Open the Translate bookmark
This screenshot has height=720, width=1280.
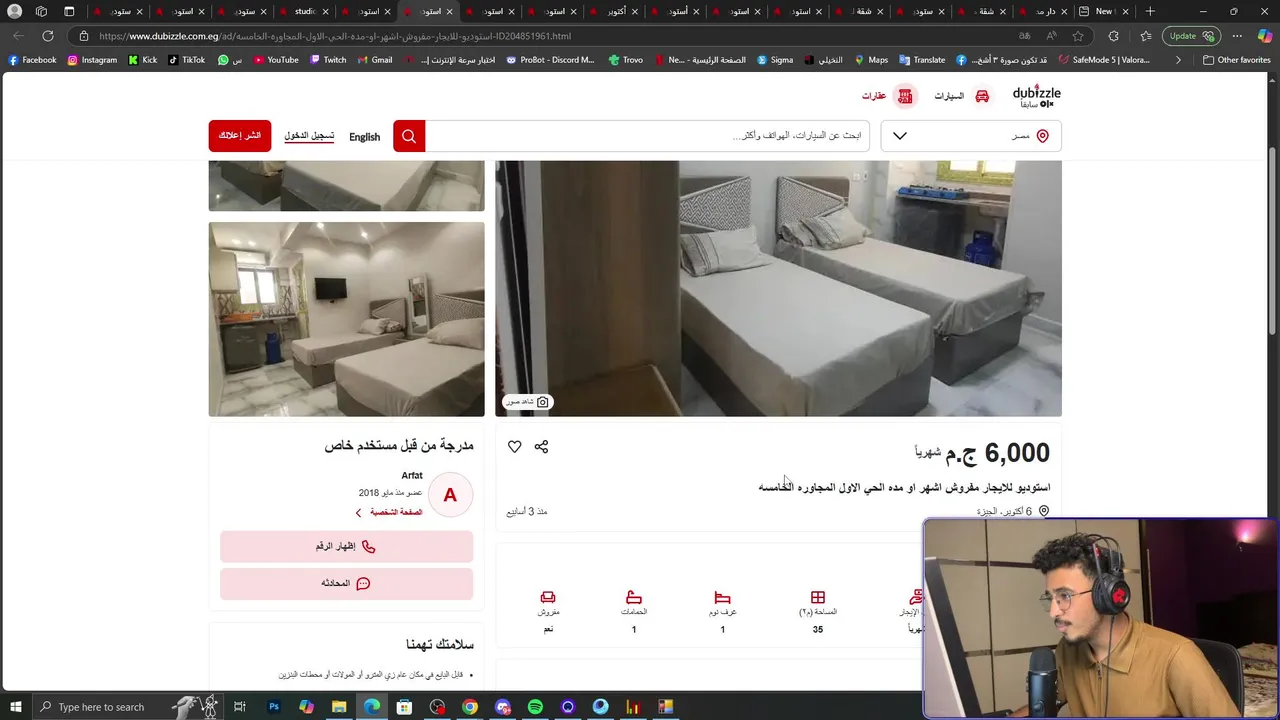pos(921,60)
